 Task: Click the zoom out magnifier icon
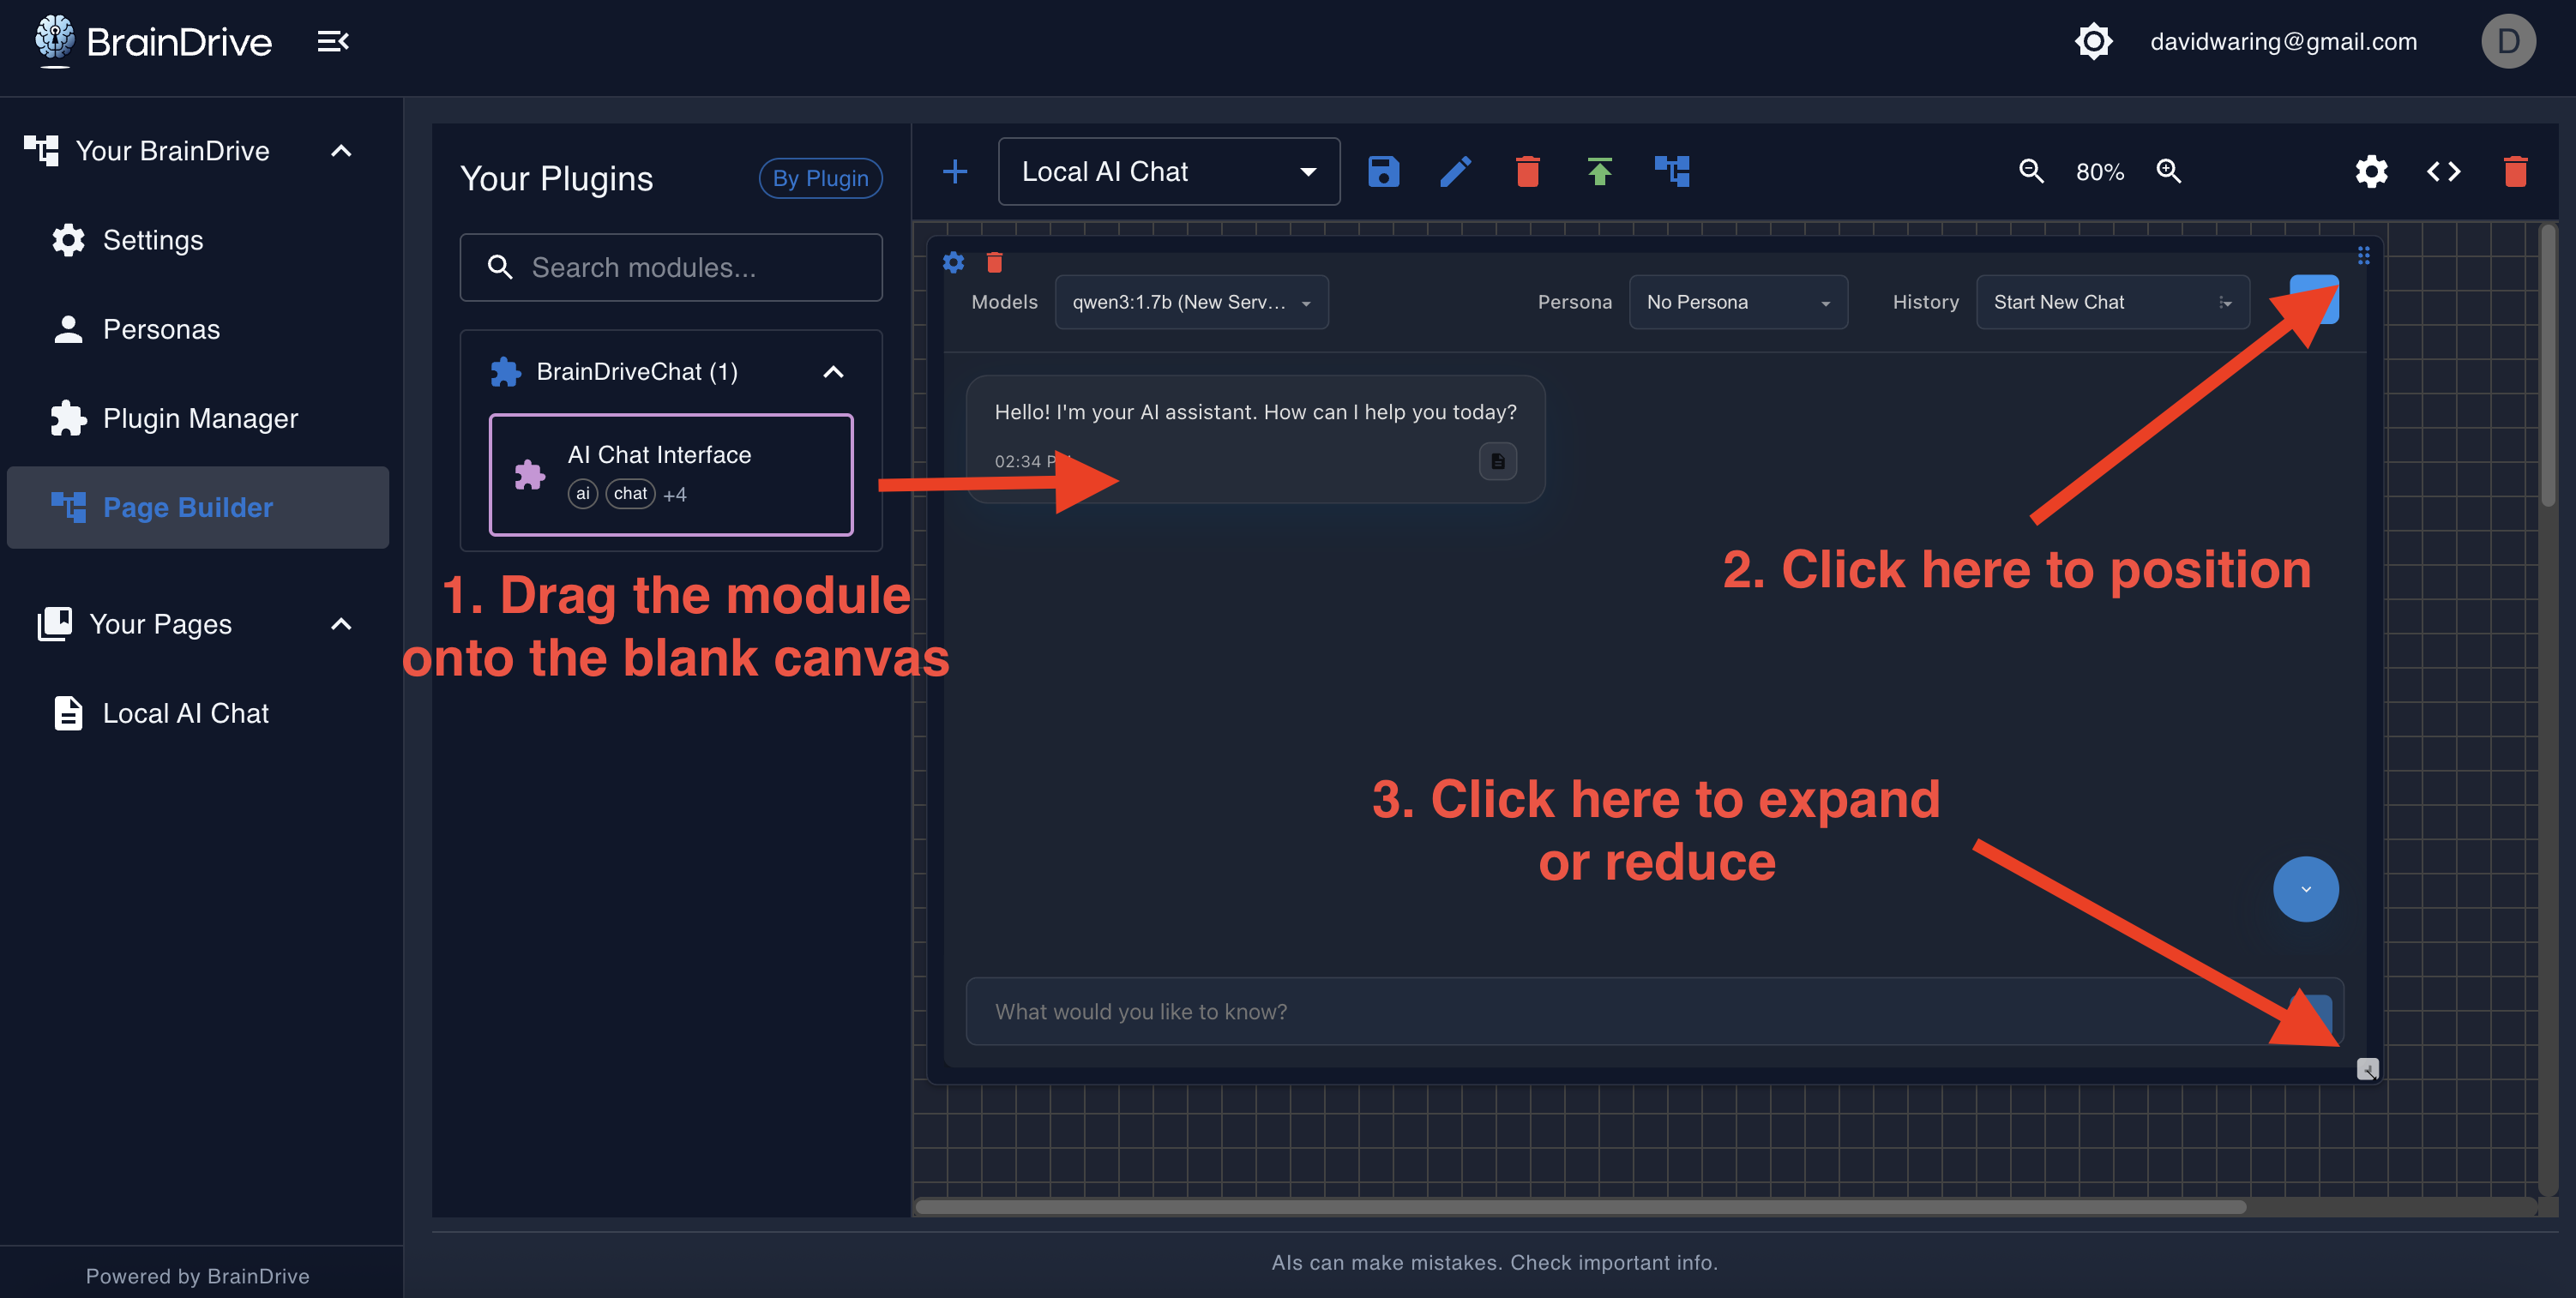click(x=2030, y=172)
